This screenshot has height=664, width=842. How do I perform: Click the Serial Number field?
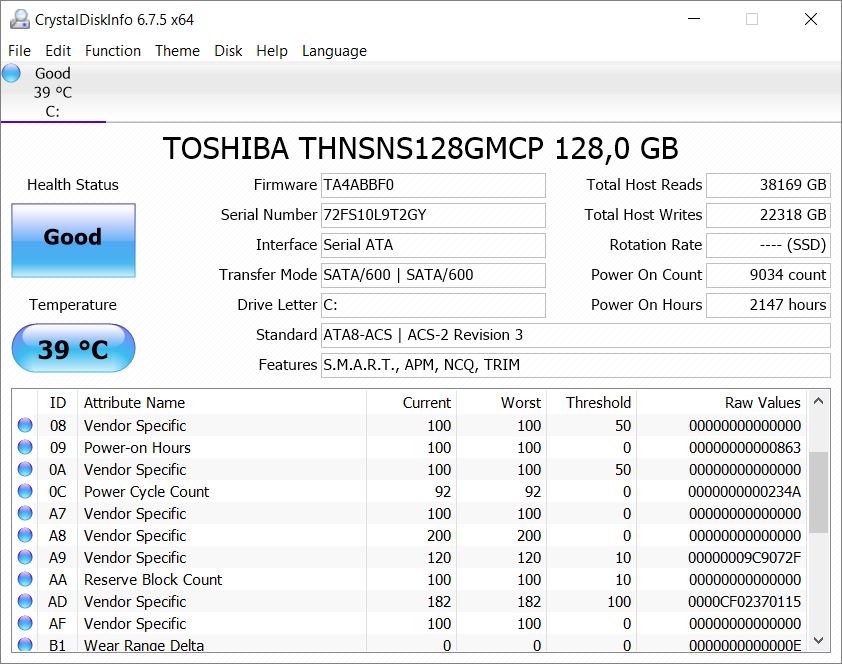433,215
